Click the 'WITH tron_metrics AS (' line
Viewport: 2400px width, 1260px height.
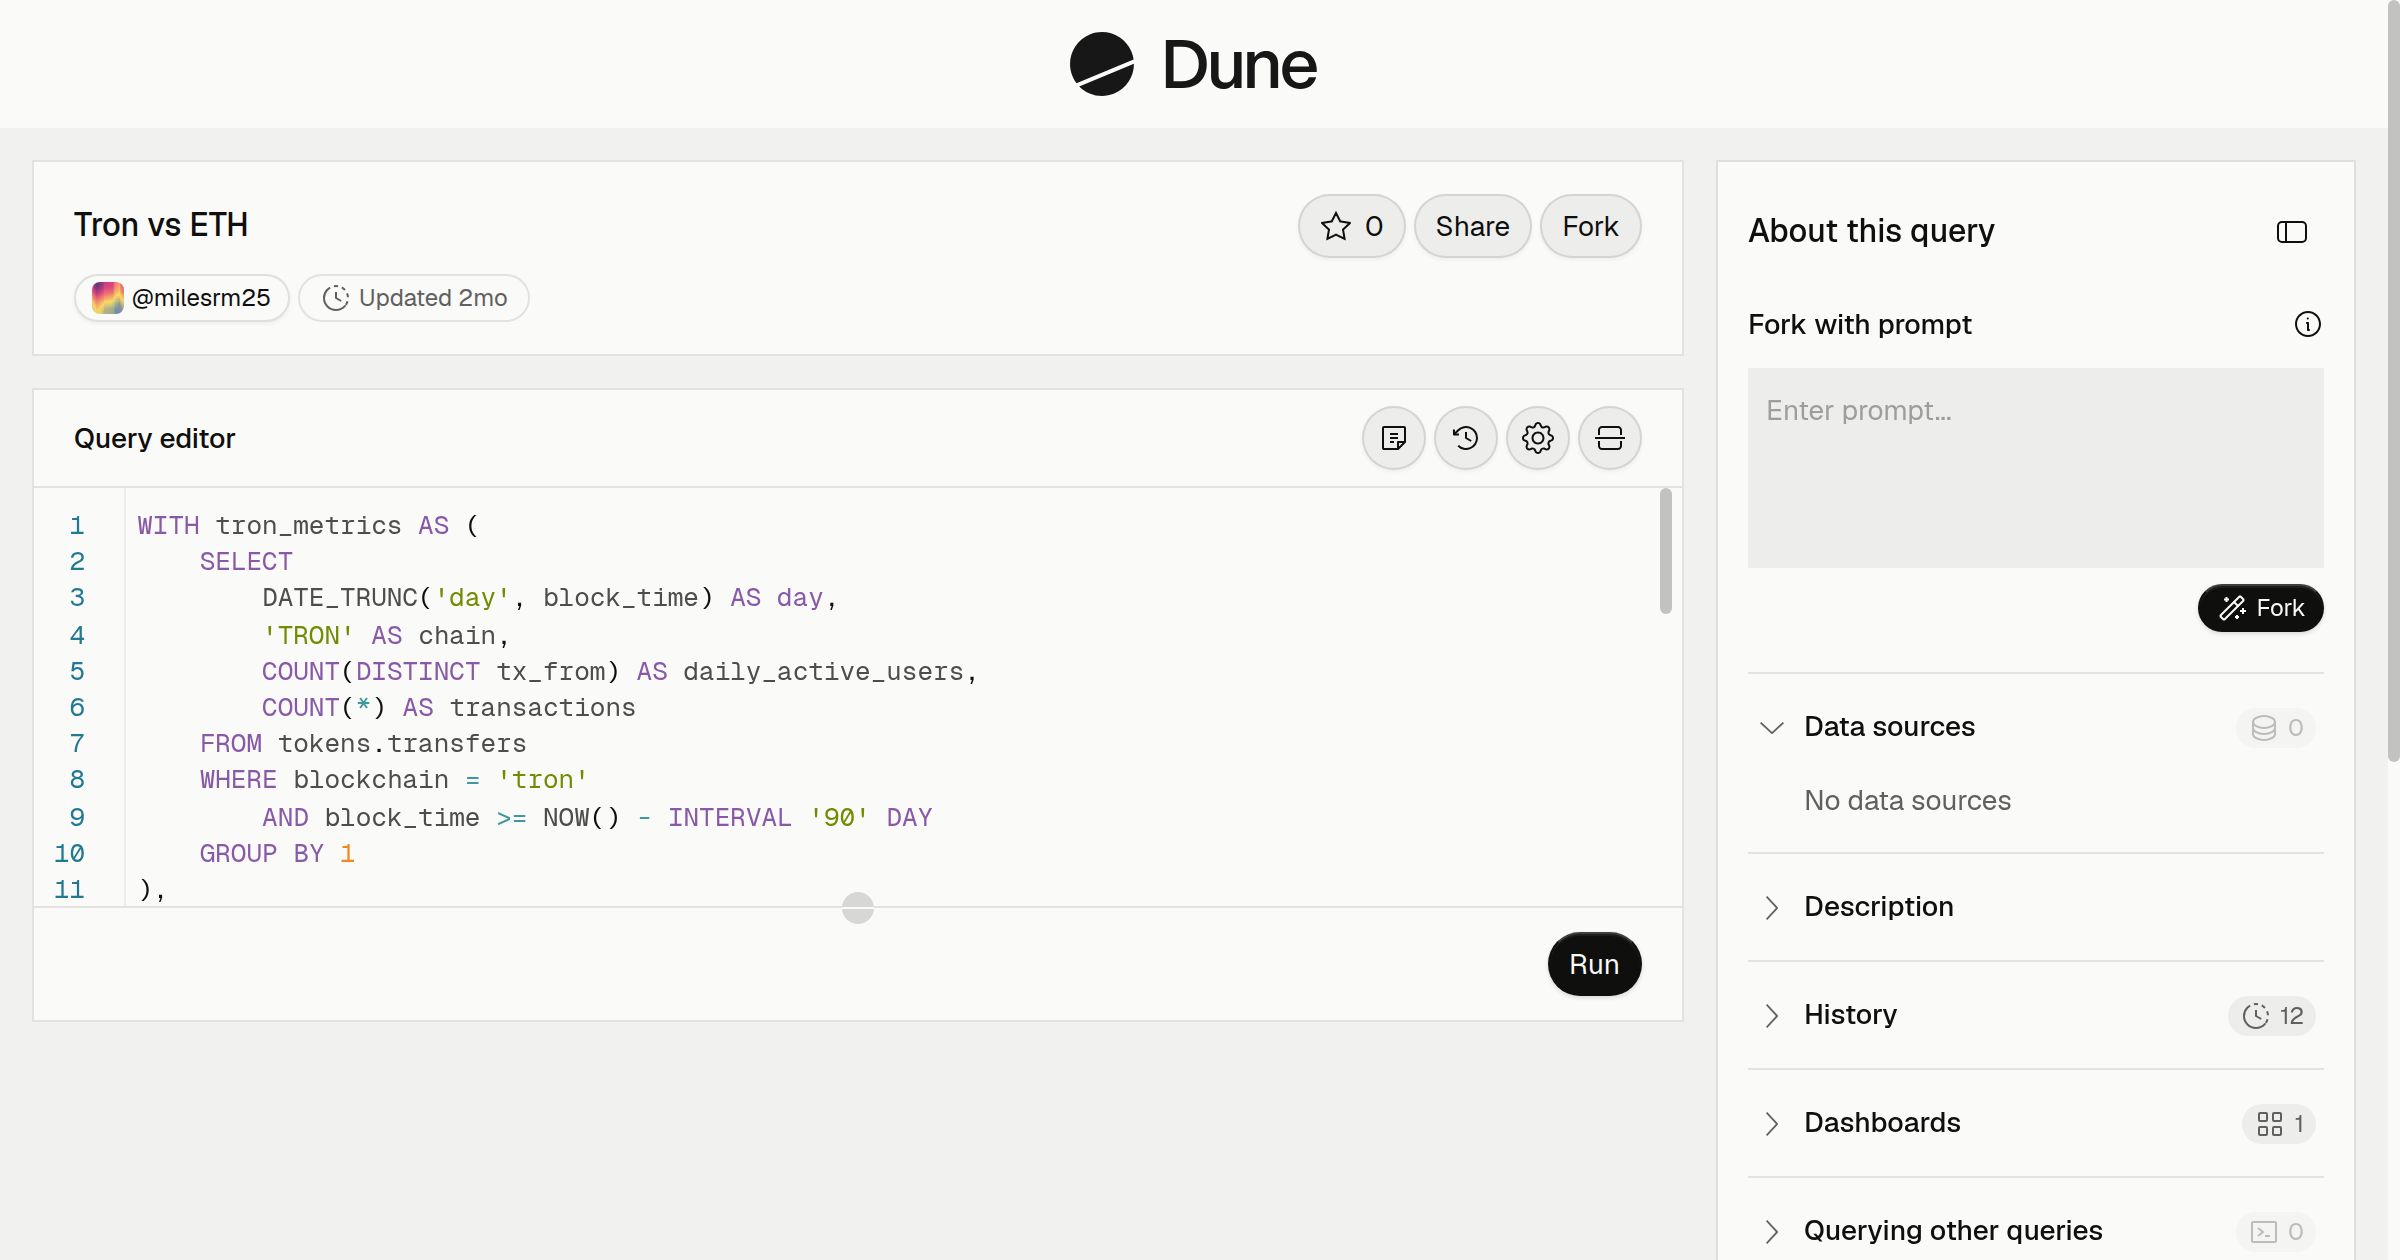[308, 526]
